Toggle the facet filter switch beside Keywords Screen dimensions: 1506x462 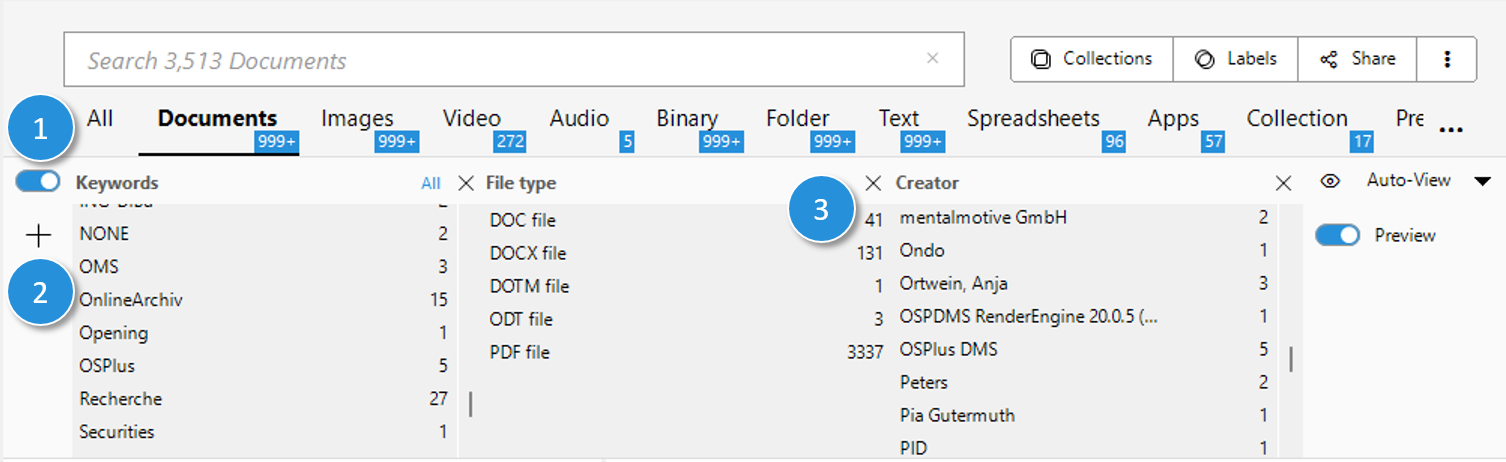38,182
